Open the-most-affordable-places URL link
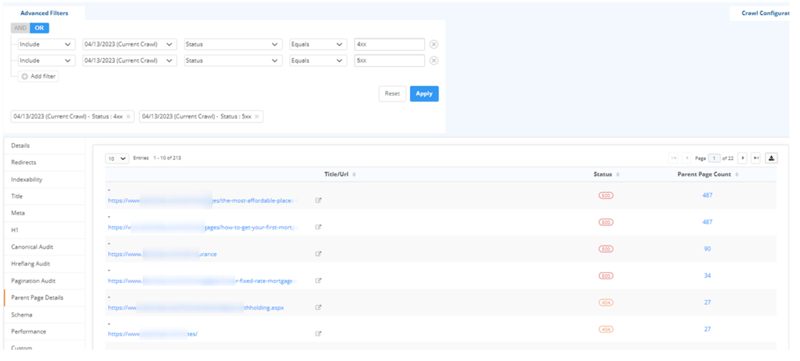Viewport: 800px width, 361px height. click(x=203, y=200)
